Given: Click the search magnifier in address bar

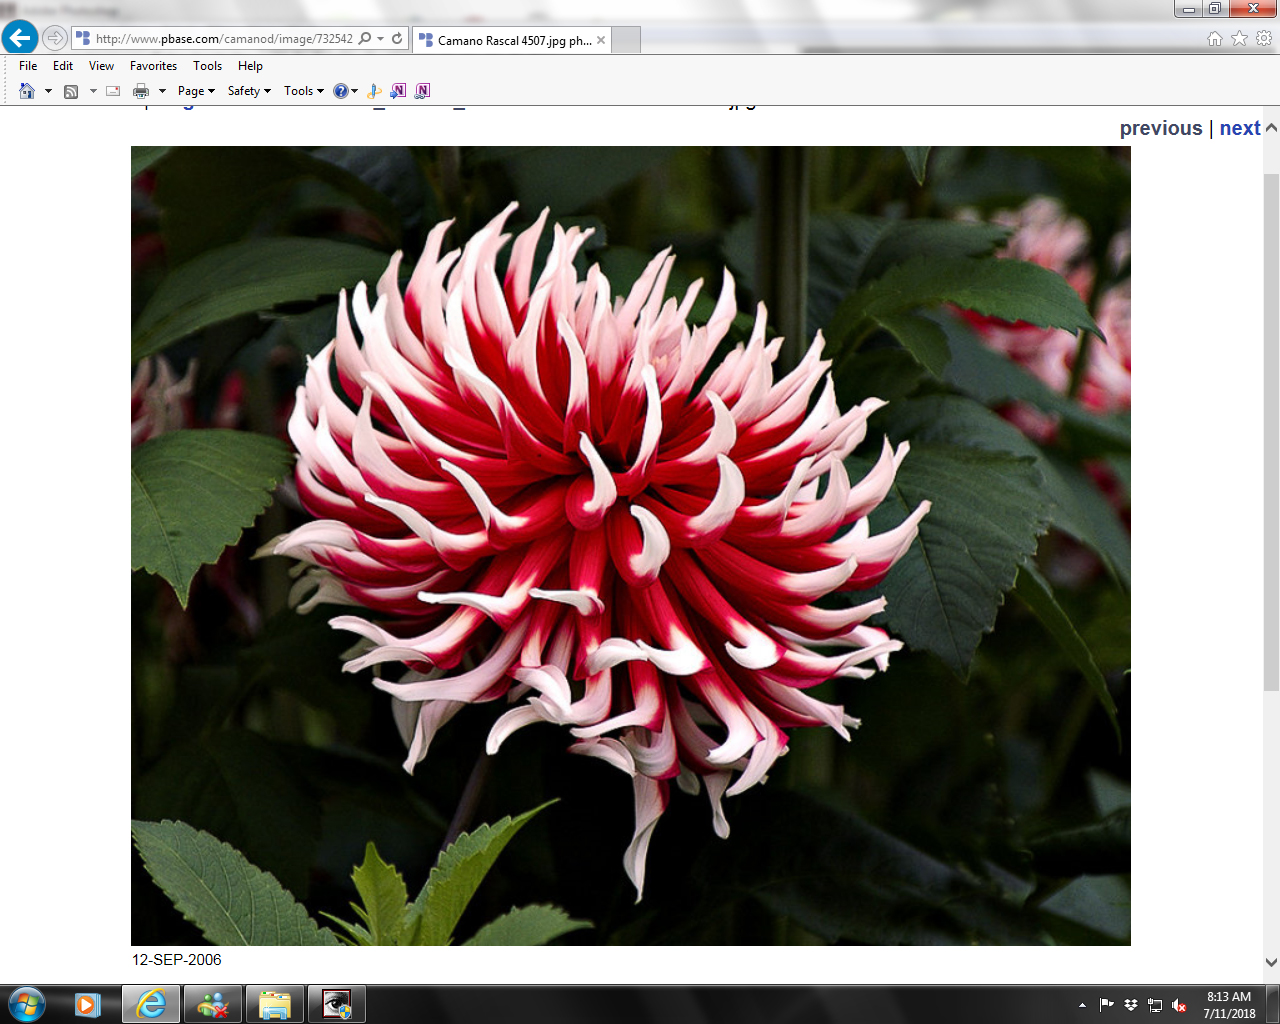Looking at the screenshot, I should tap(365, 38).
